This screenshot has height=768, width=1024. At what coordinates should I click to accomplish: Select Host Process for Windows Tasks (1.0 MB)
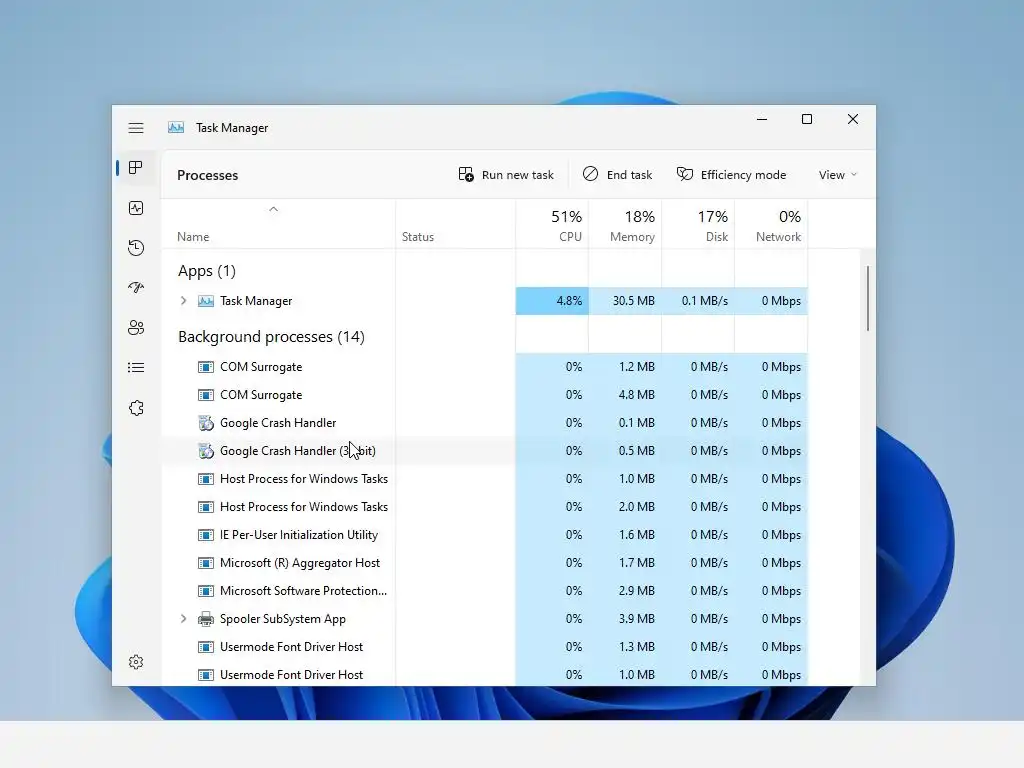pyautogui.click(x=485, y=479)
